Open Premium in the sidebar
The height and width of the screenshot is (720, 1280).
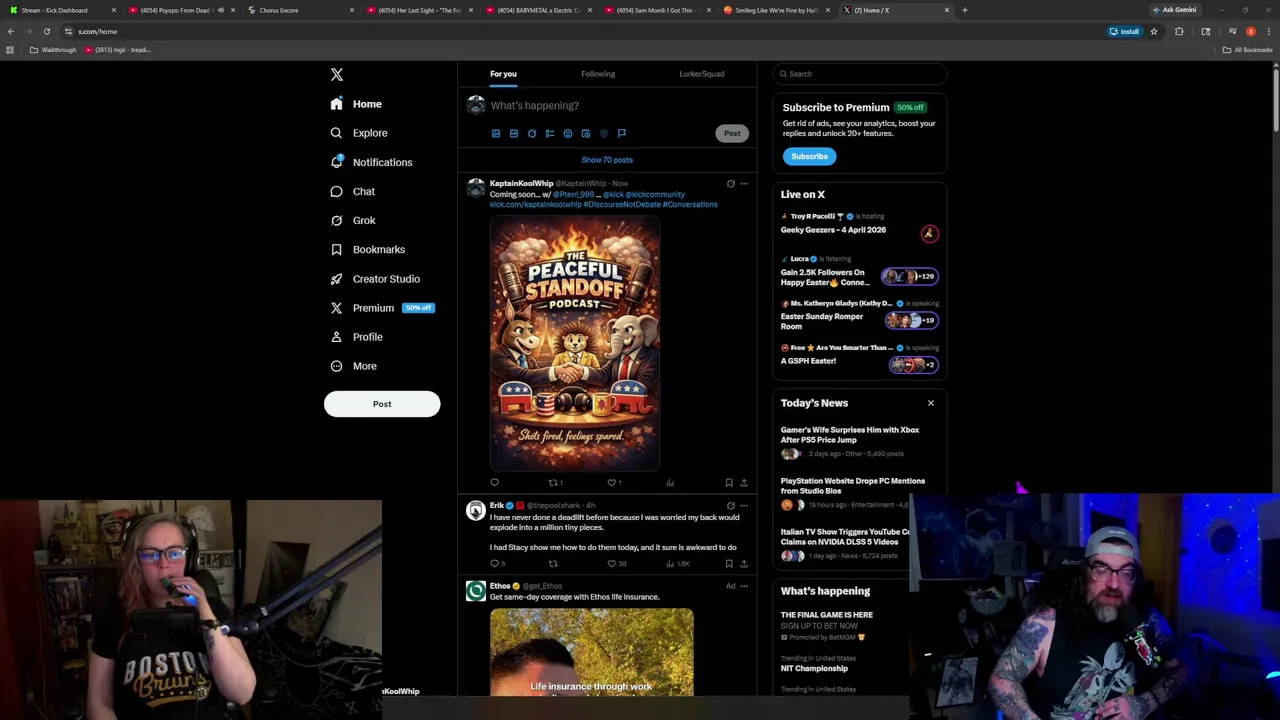(x=381, y=308)
